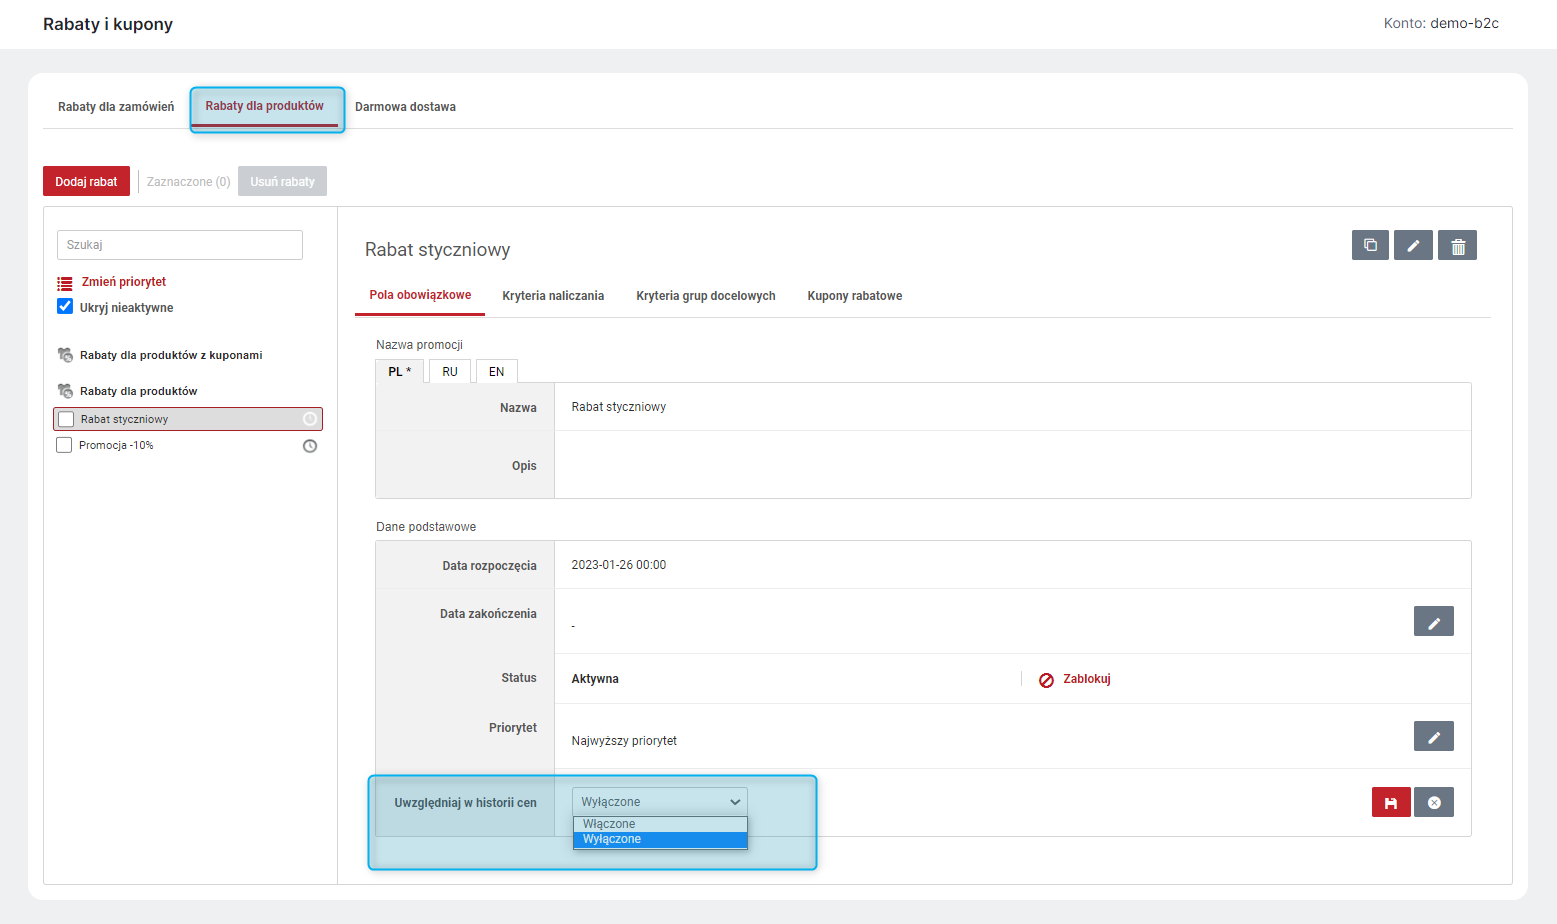Click the date 2023-01-26 00:00
The image size is (1557, 924).
619,565
